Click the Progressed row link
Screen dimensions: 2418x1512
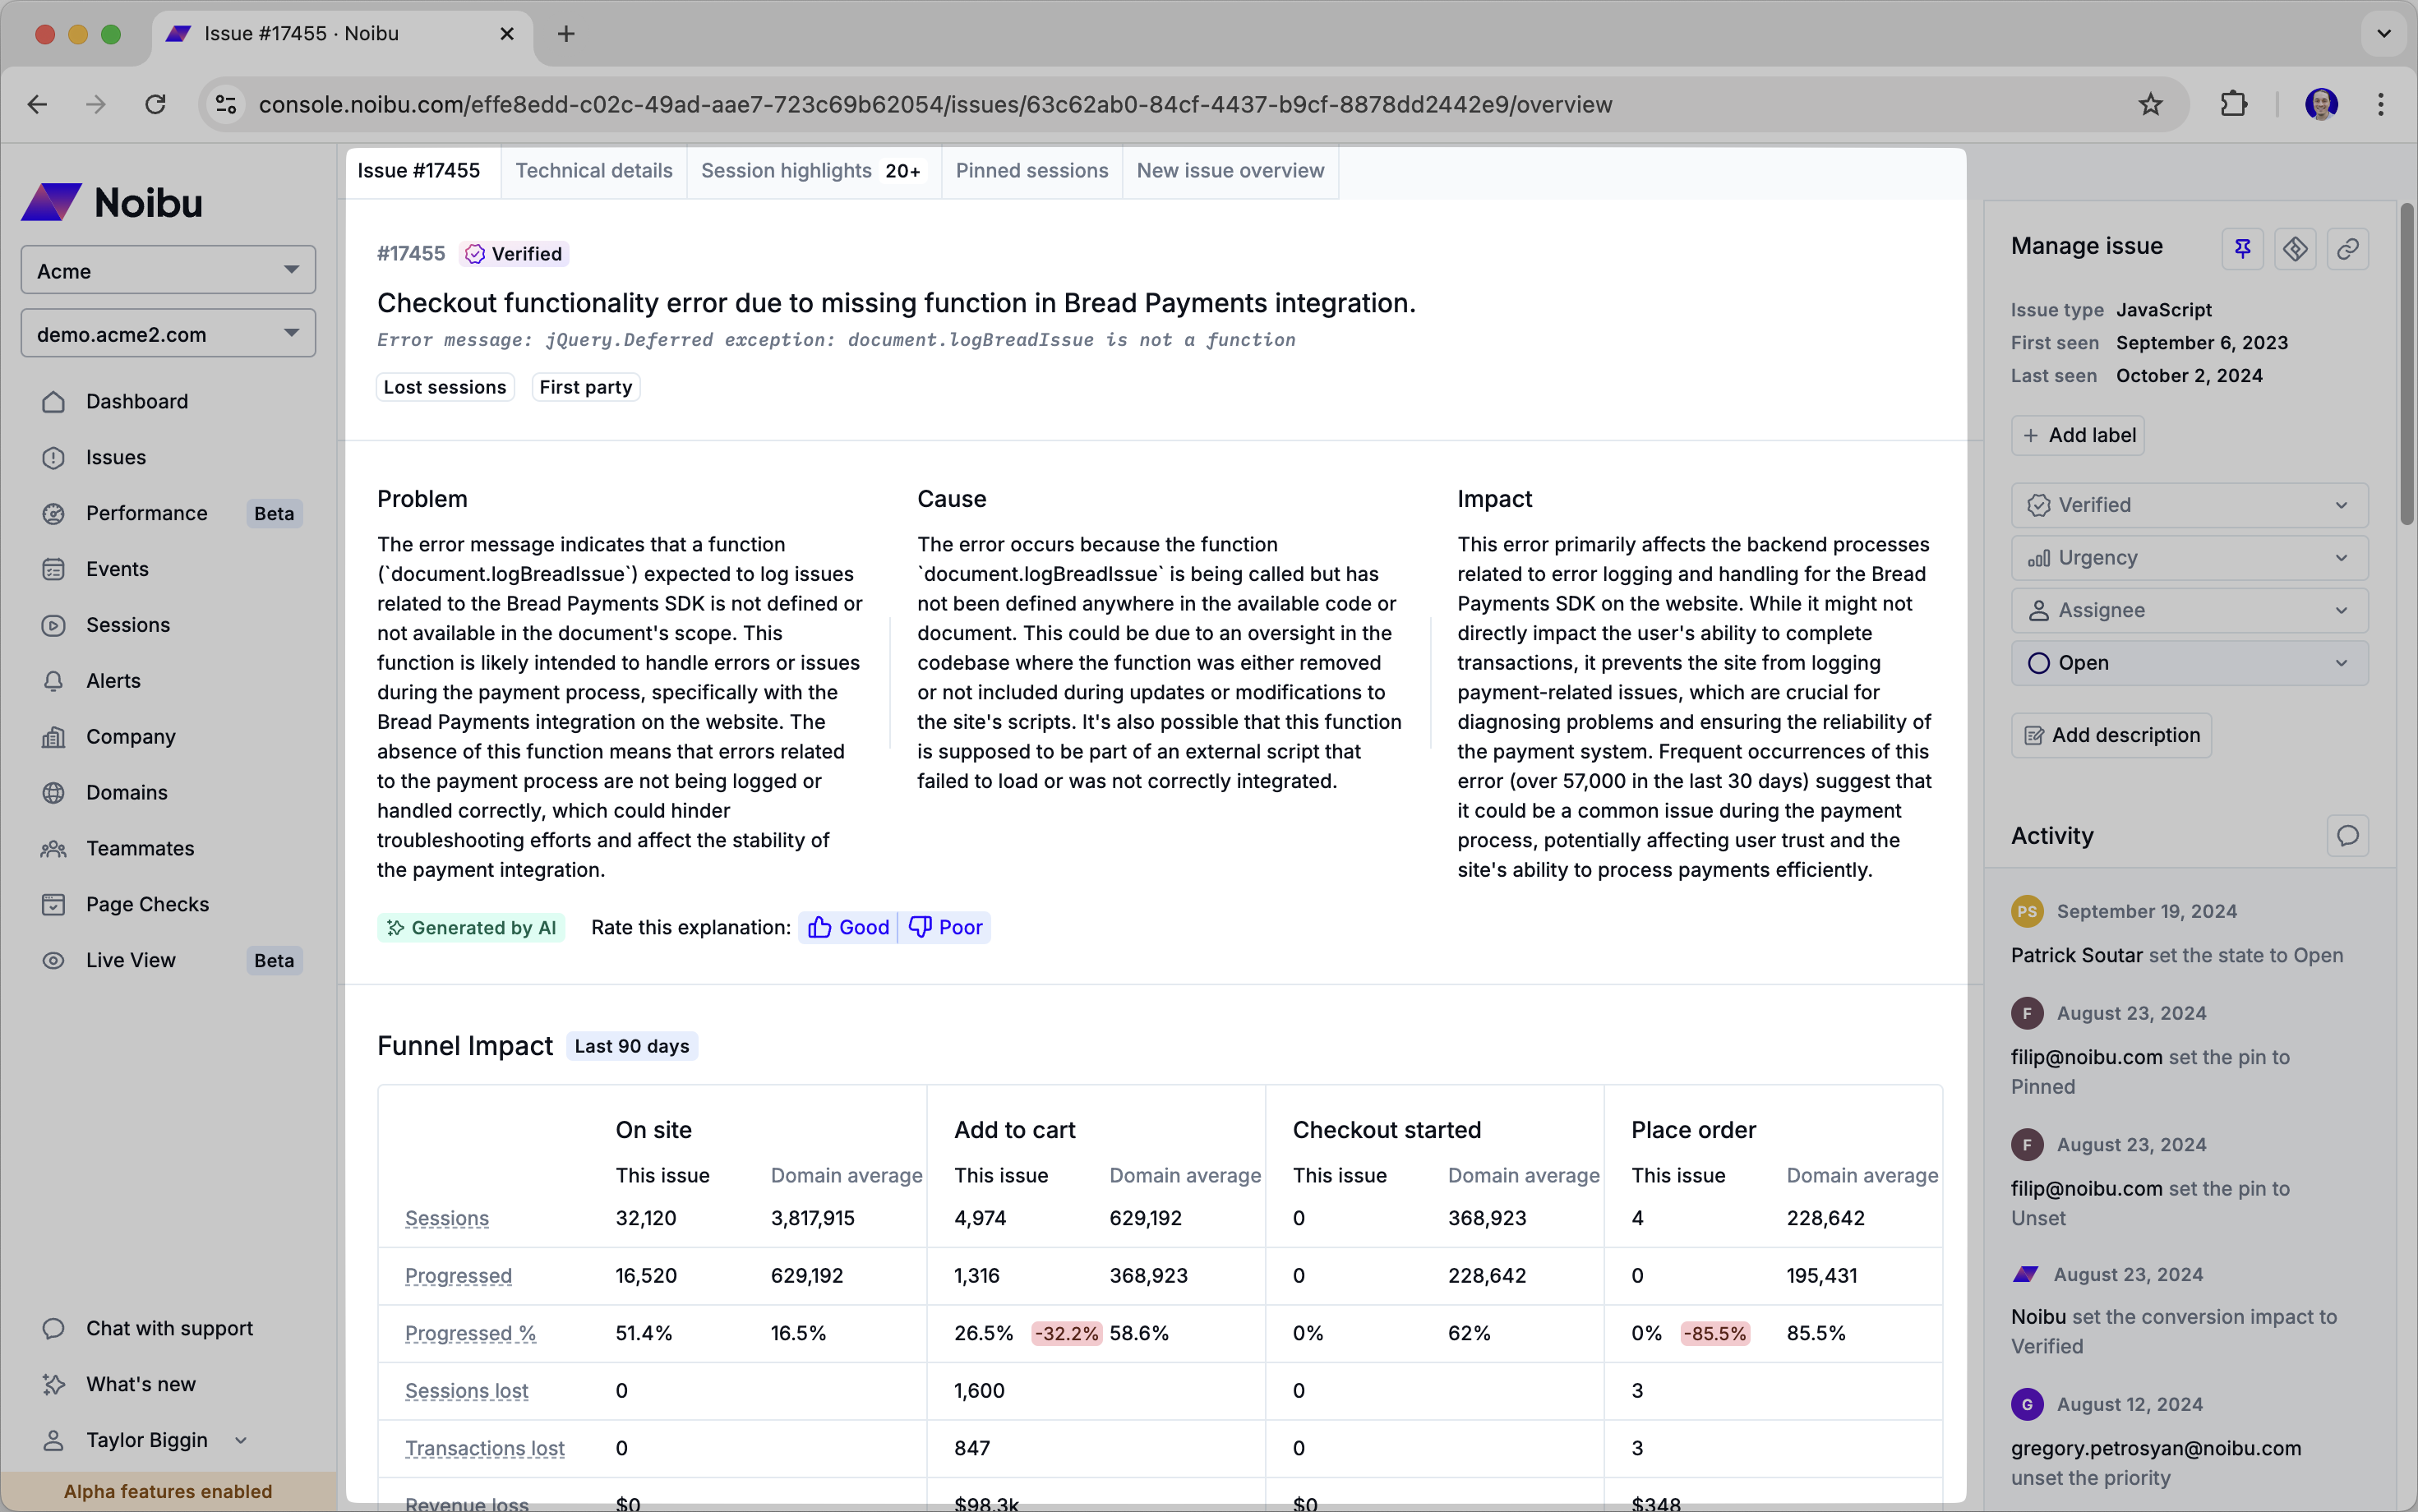click(x=458, y=1276)
